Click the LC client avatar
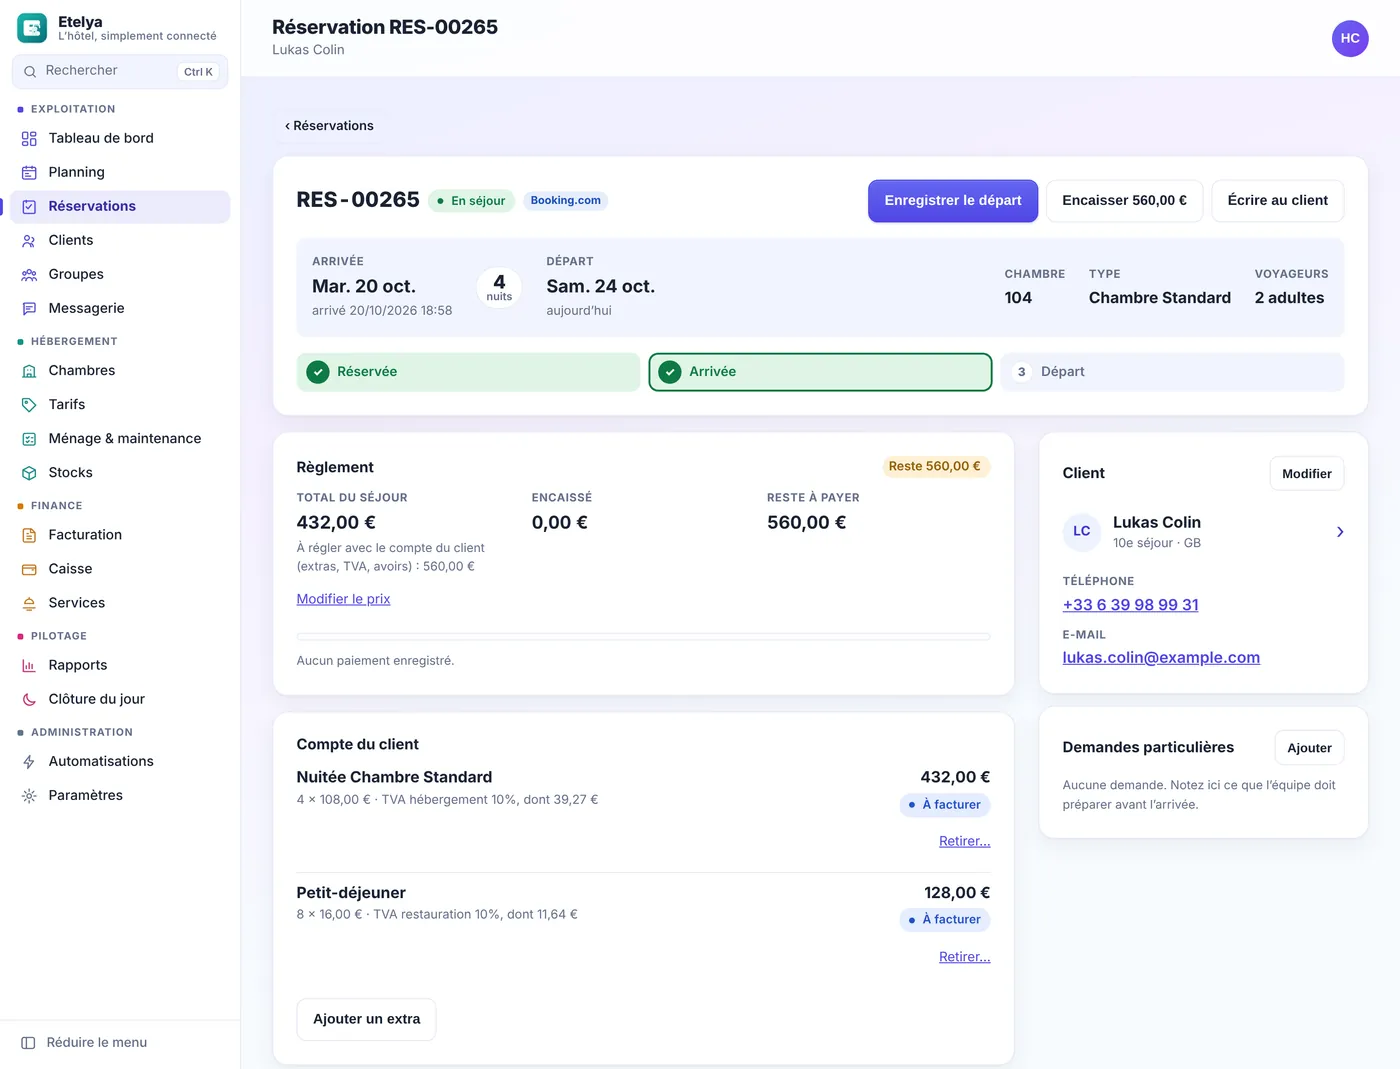Screen dimensions: 1400x1069 pyautogui.click(x=1082, y=532)
